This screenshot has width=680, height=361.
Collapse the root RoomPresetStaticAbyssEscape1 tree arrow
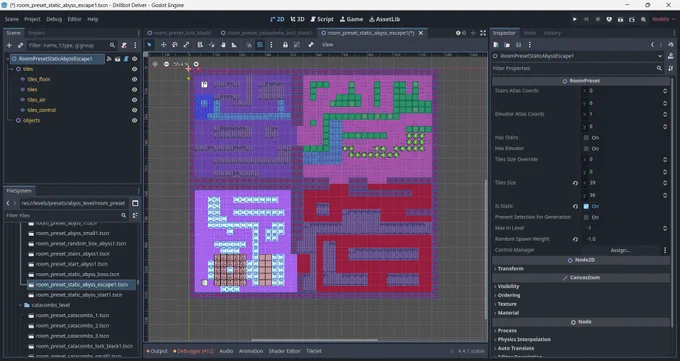(7, 59)
